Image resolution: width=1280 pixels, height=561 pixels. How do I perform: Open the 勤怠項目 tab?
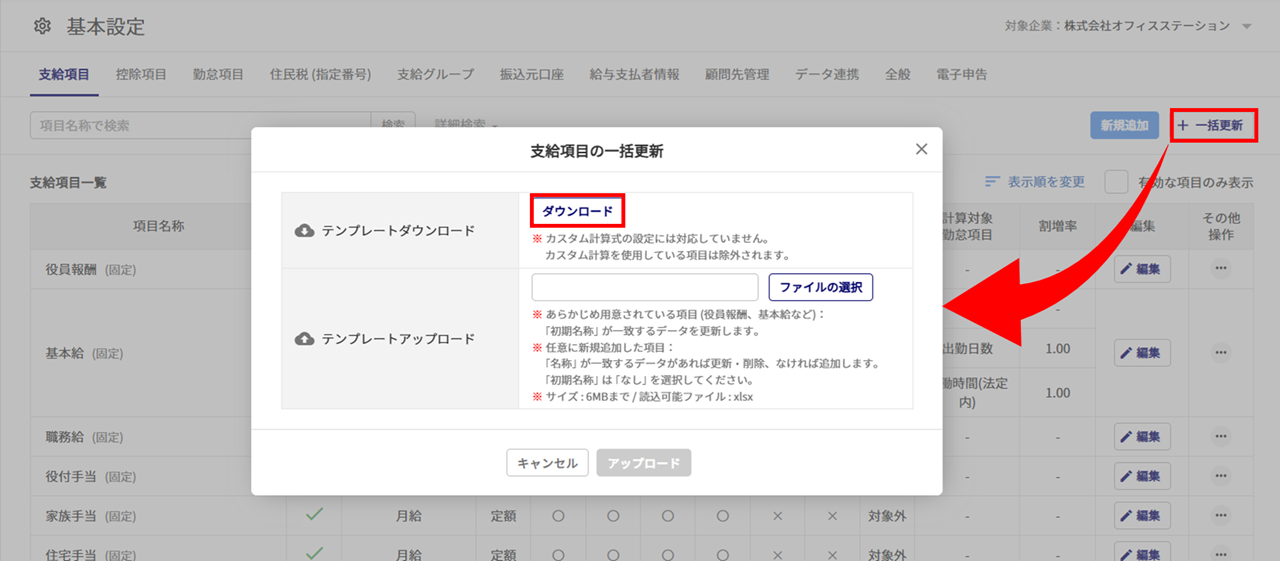tap(218, 74)
